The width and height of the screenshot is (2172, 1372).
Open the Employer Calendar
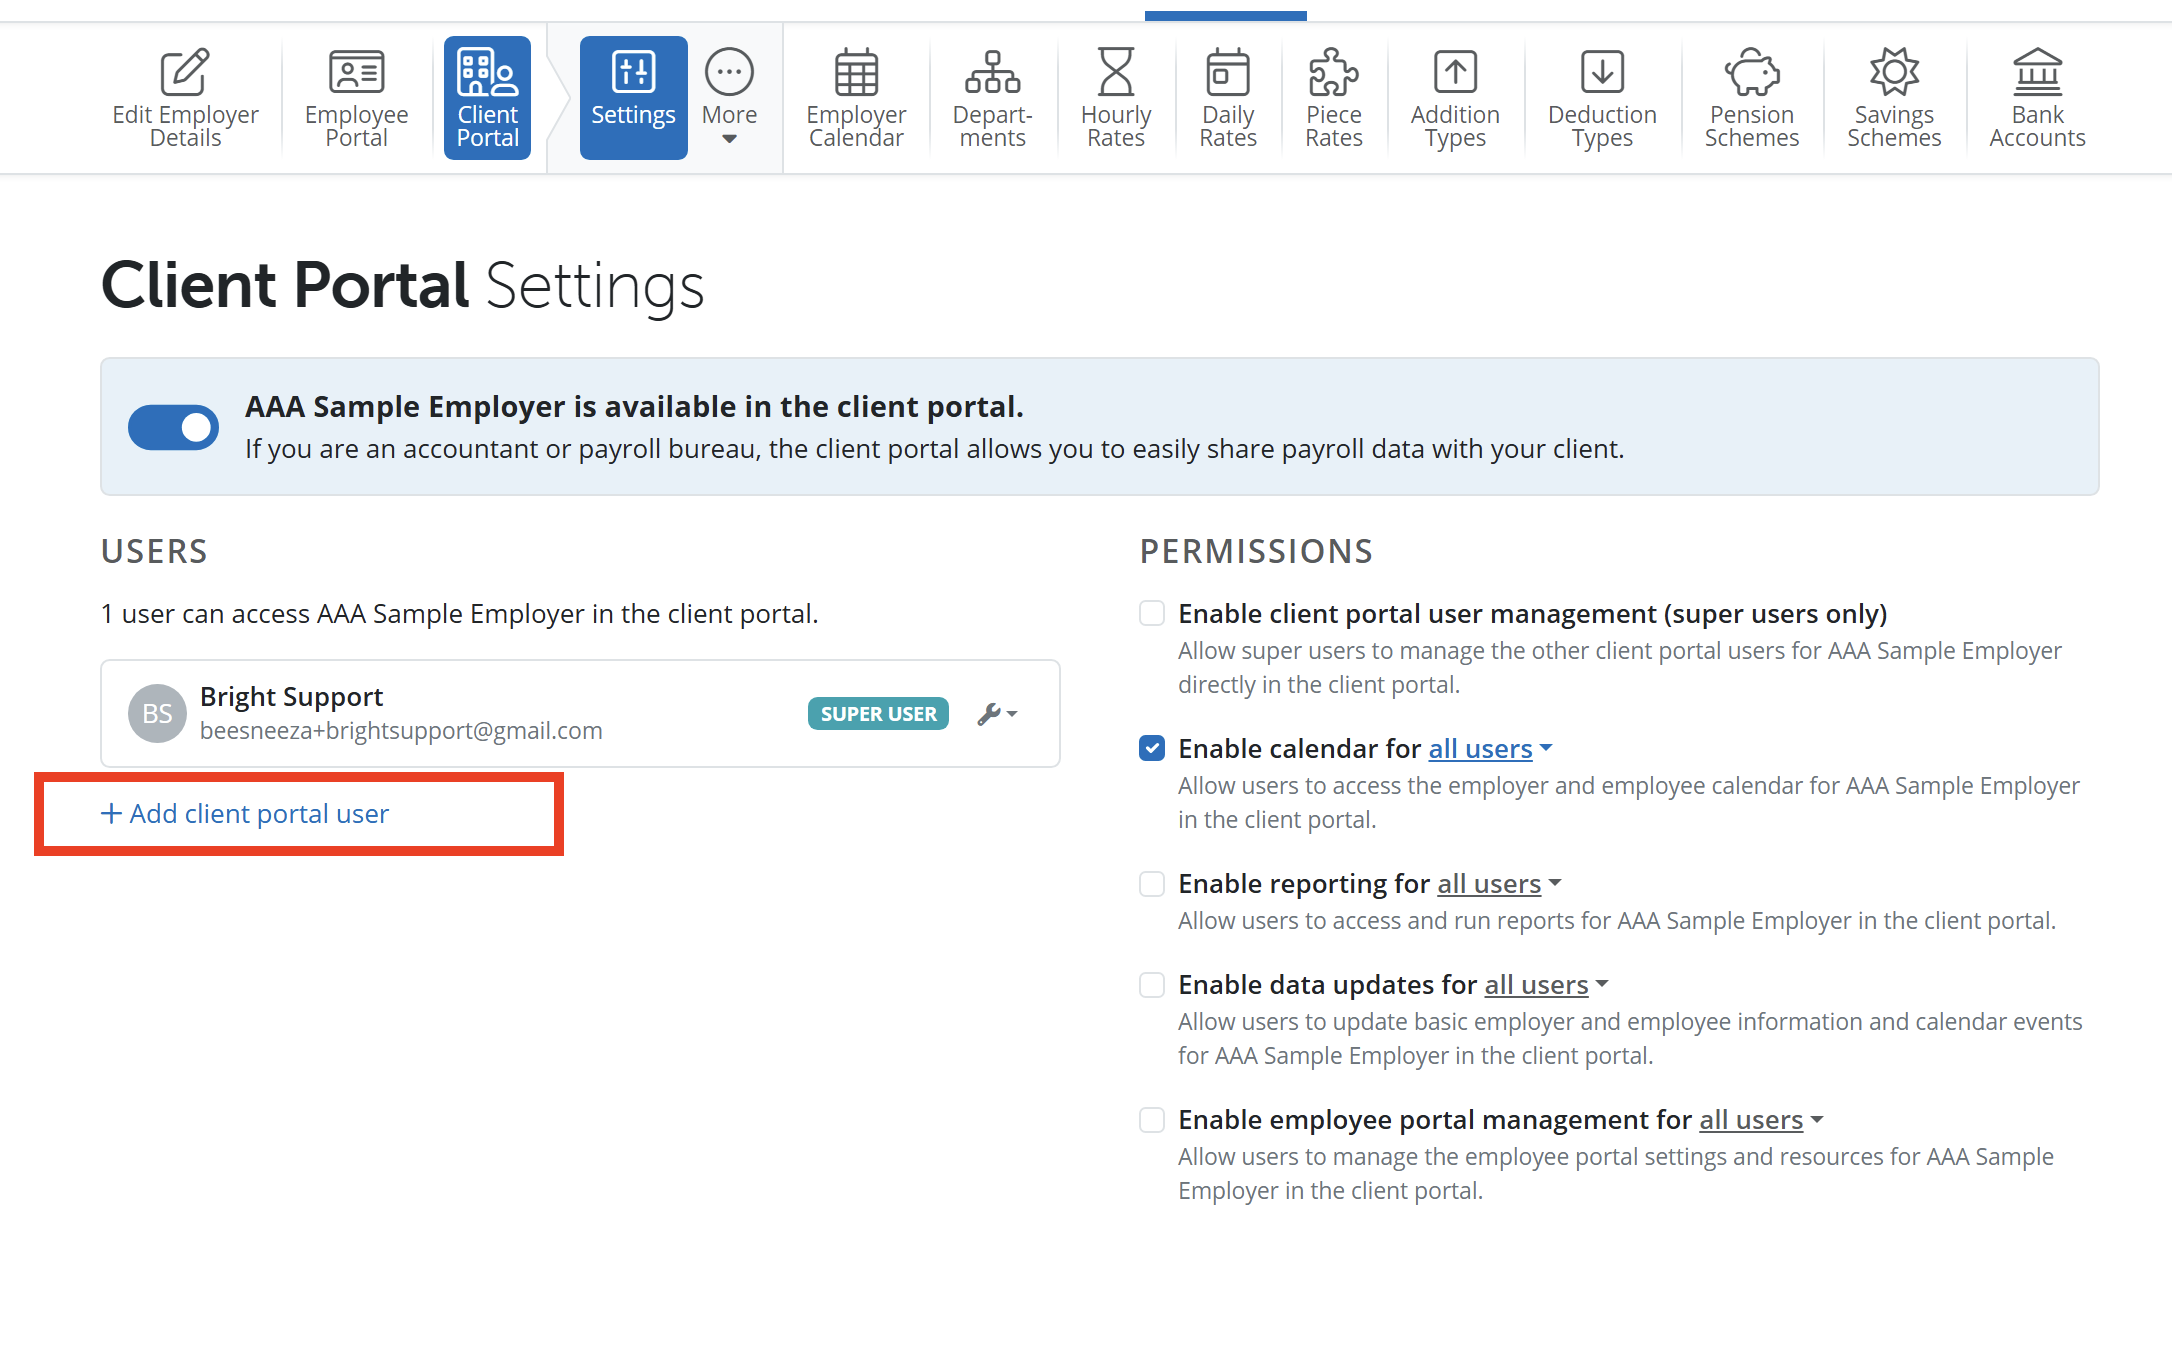coord(856,98)
